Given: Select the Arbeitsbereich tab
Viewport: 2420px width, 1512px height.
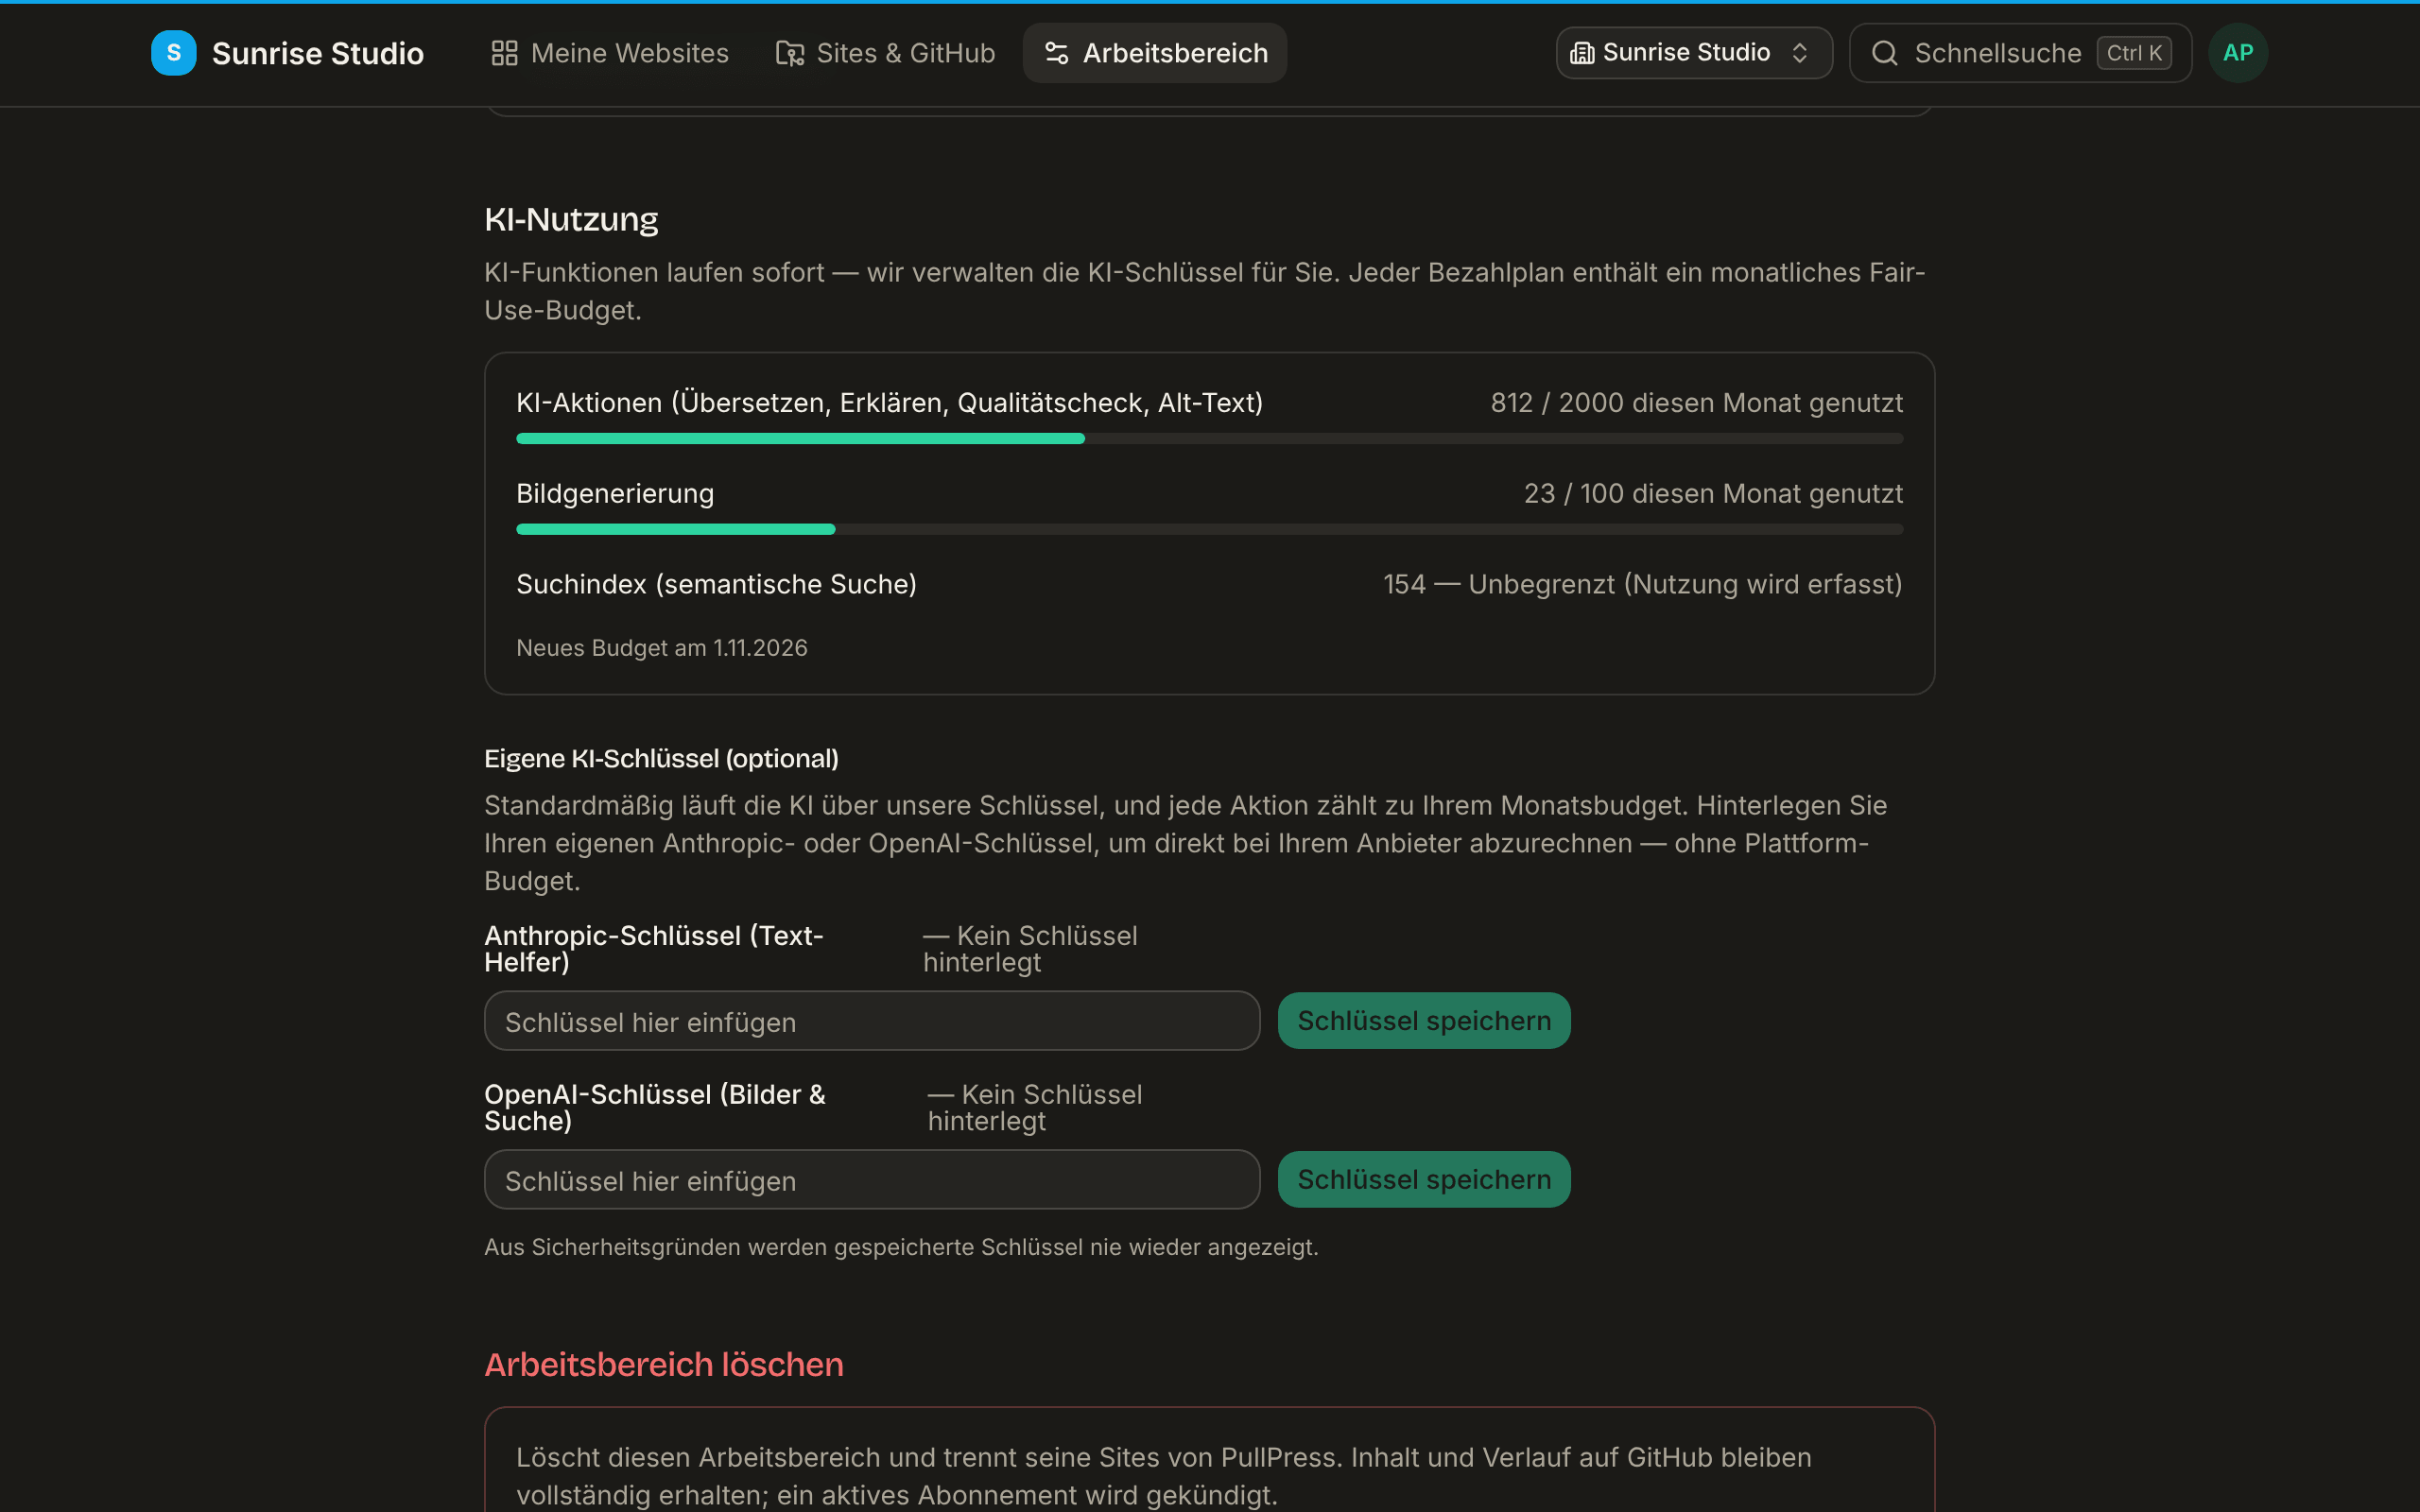Looking at the screenshot, I should 1155,53.
